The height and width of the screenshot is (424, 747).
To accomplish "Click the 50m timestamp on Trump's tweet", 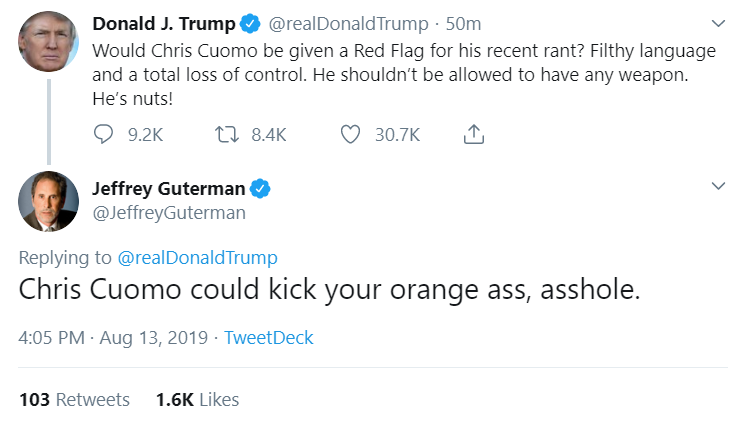I will 463,24.
